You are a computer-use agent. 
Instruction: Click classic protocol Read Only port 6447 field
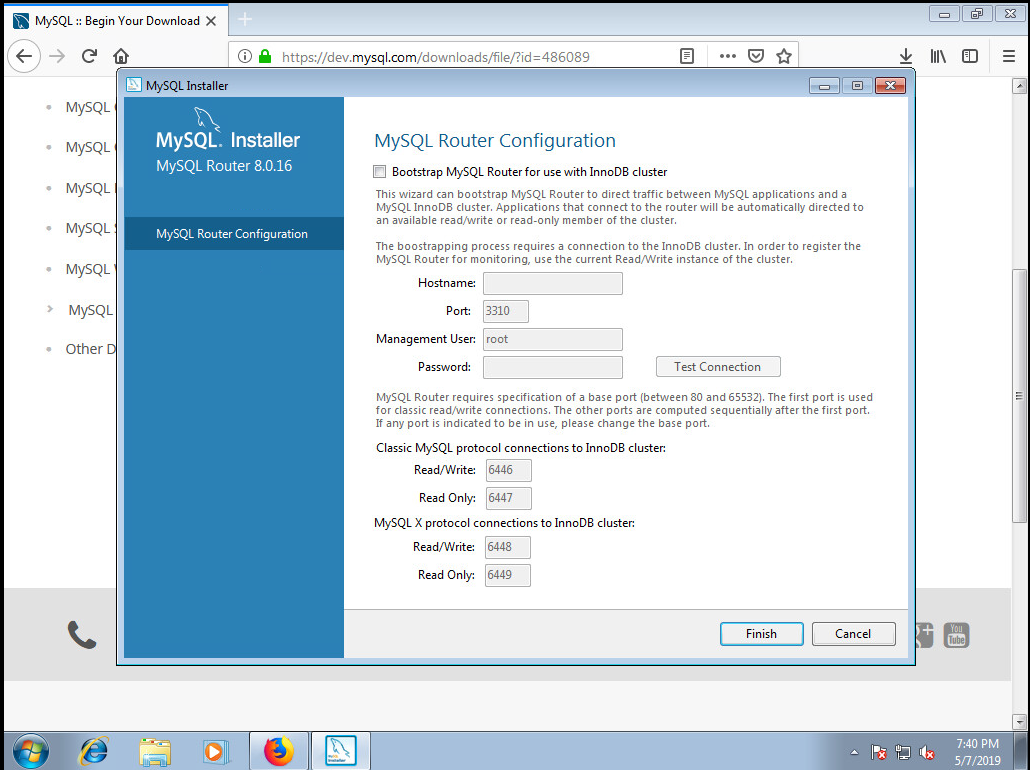click(508, 498)
